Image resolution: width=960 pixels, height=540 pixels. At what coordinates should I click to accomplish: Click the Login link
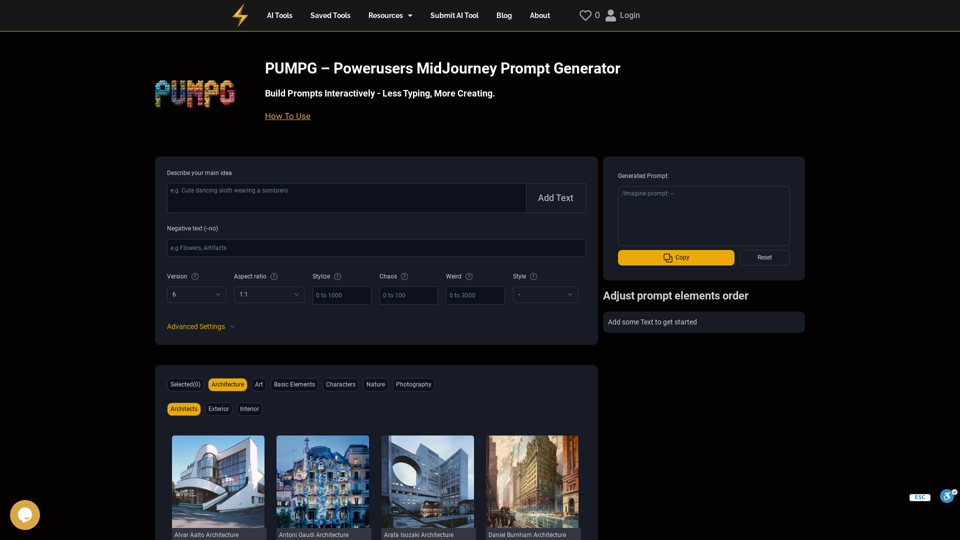tap(629, 15)
